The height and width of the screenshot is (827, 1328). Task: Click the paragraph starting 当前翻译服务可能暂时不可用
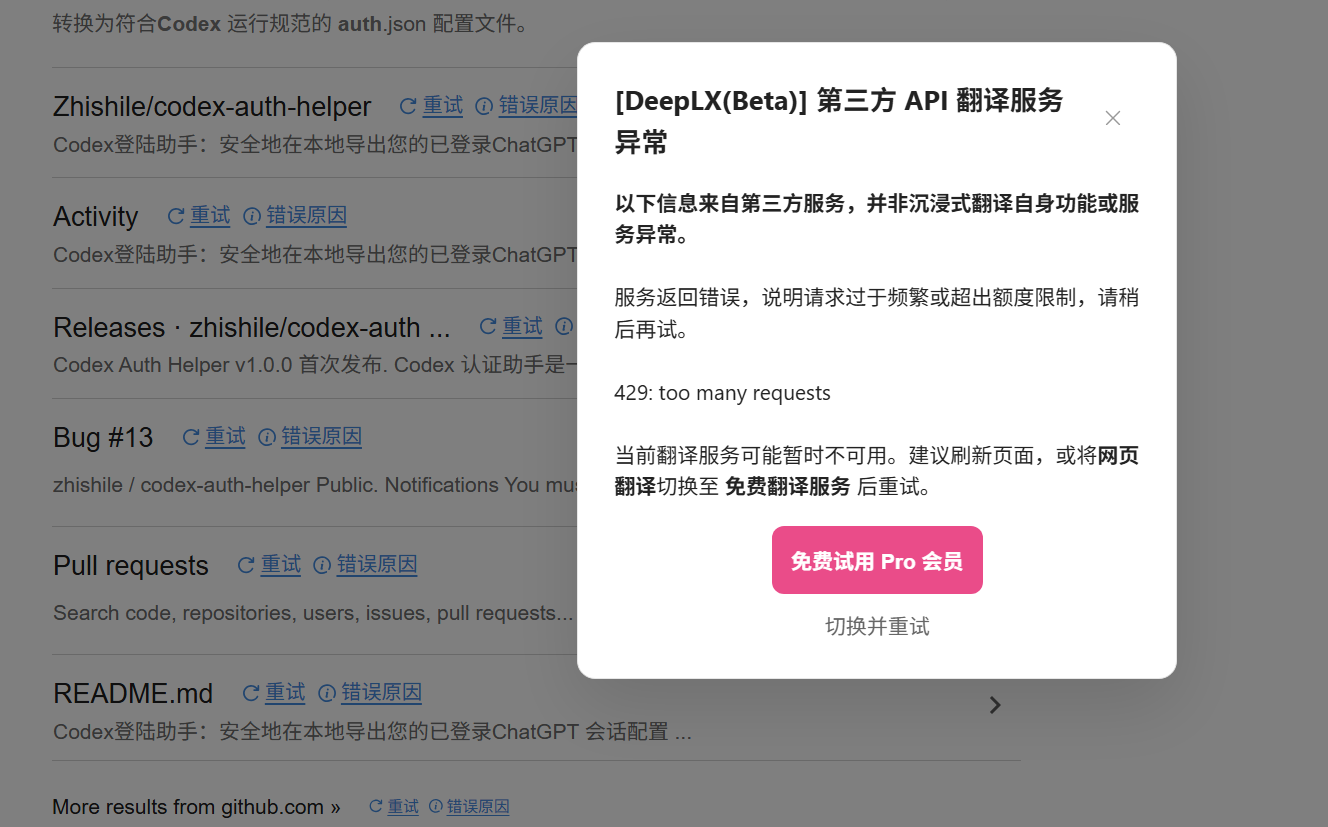click(877, 471)
